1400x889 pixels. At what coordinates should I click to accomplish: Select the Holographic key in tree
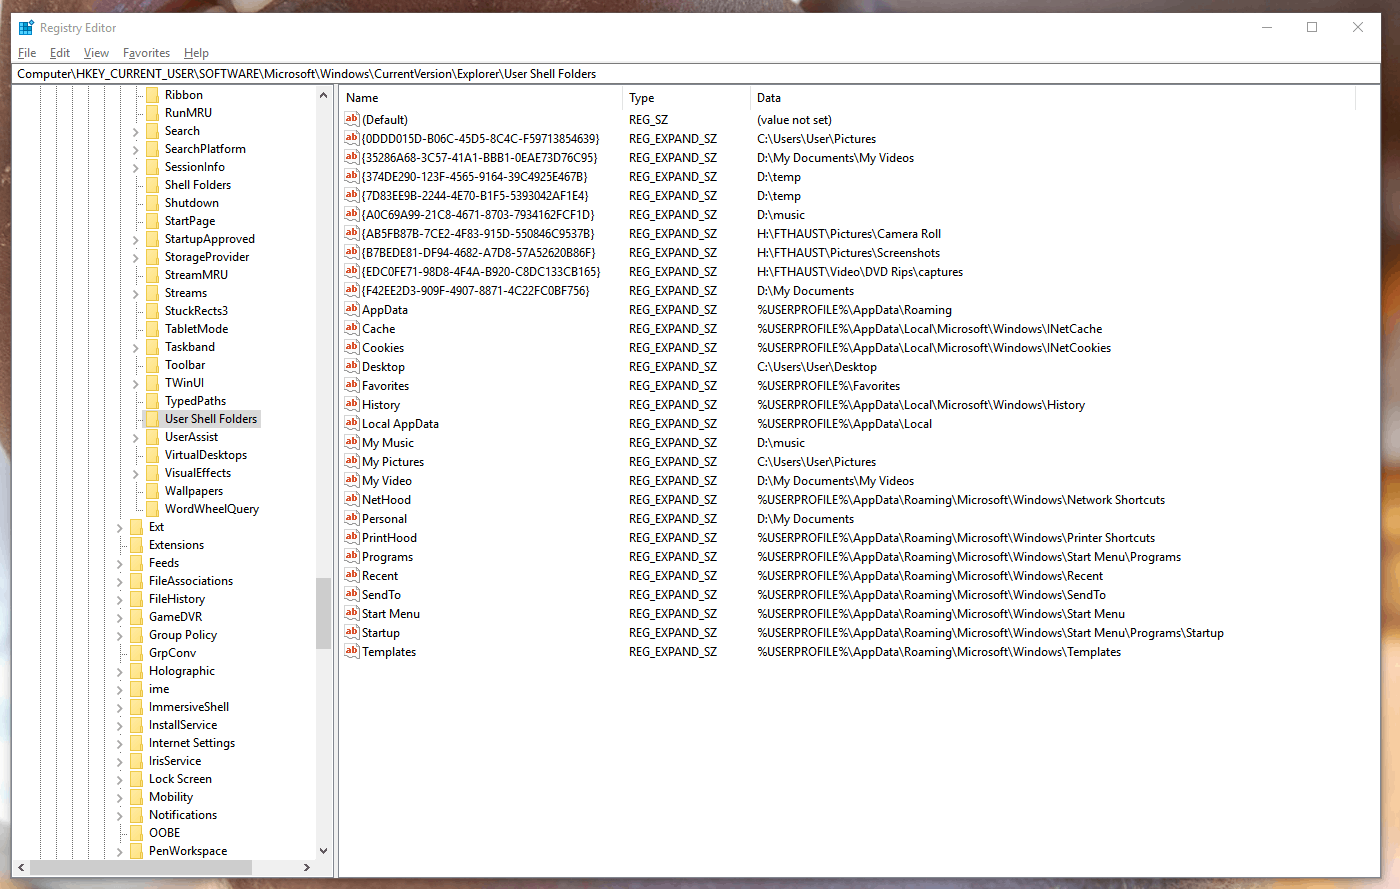tap(182, 671)
